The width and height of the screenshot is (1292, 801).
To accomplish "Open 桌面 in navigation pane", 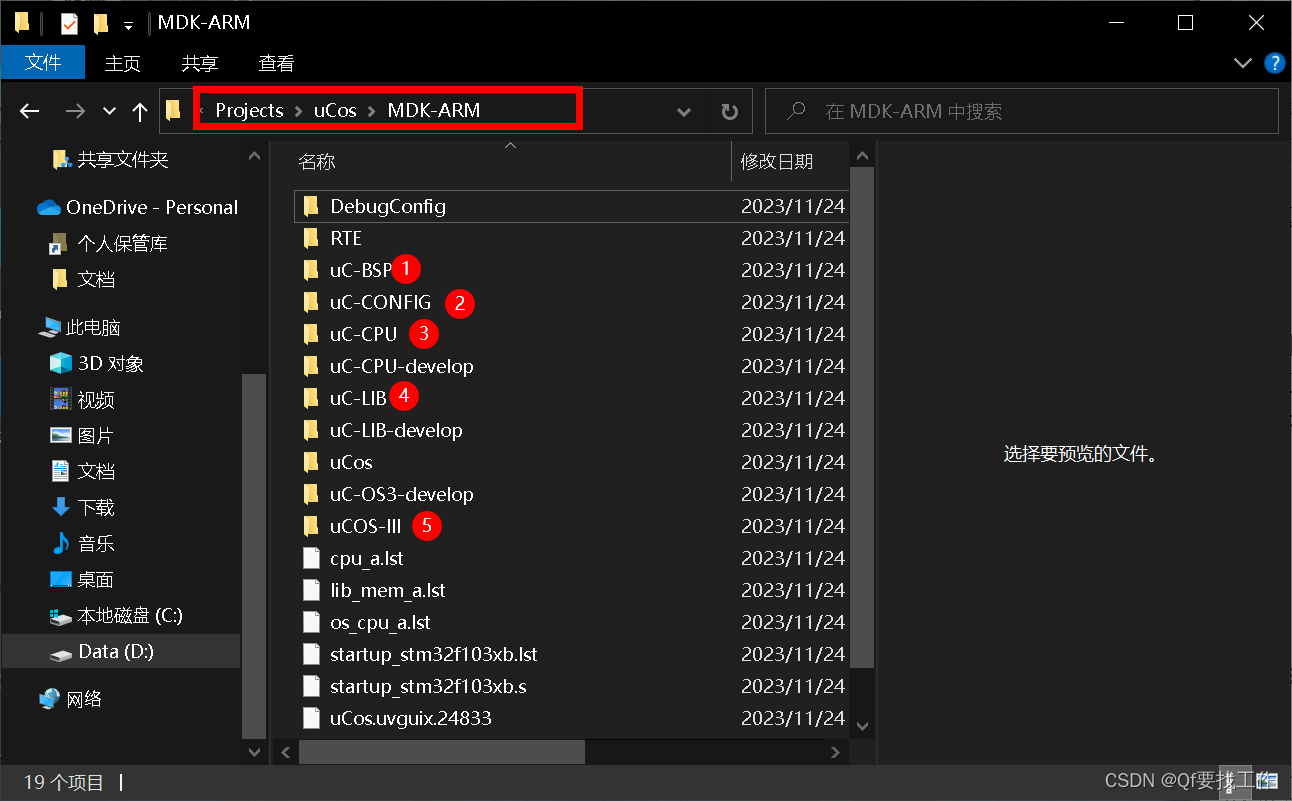I will 96,579.
